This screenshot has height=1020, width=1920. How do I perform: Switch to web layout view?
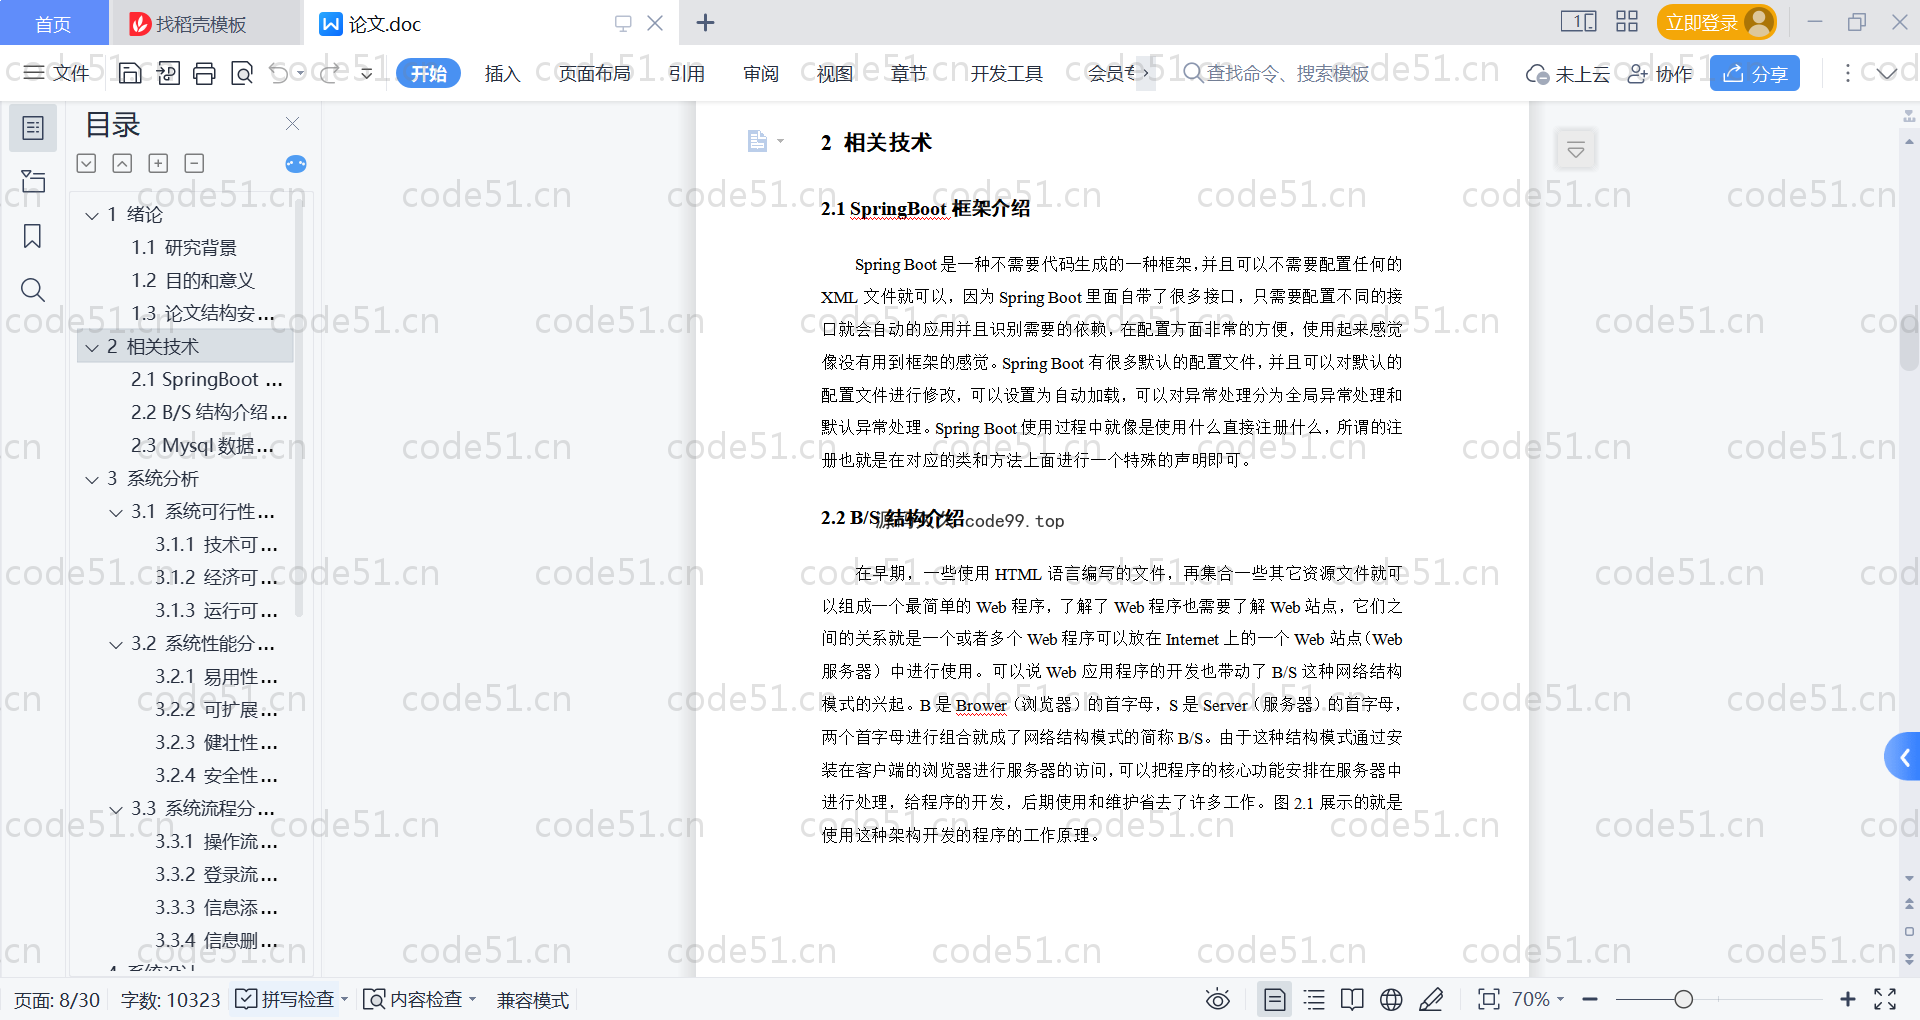point(1391,999)
